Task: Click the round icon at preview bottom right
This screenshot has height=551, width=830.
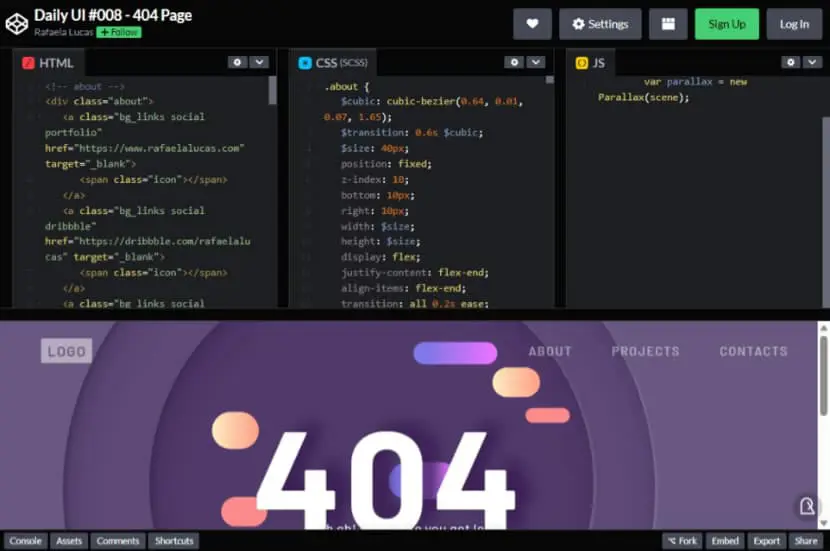Action: 807,506
